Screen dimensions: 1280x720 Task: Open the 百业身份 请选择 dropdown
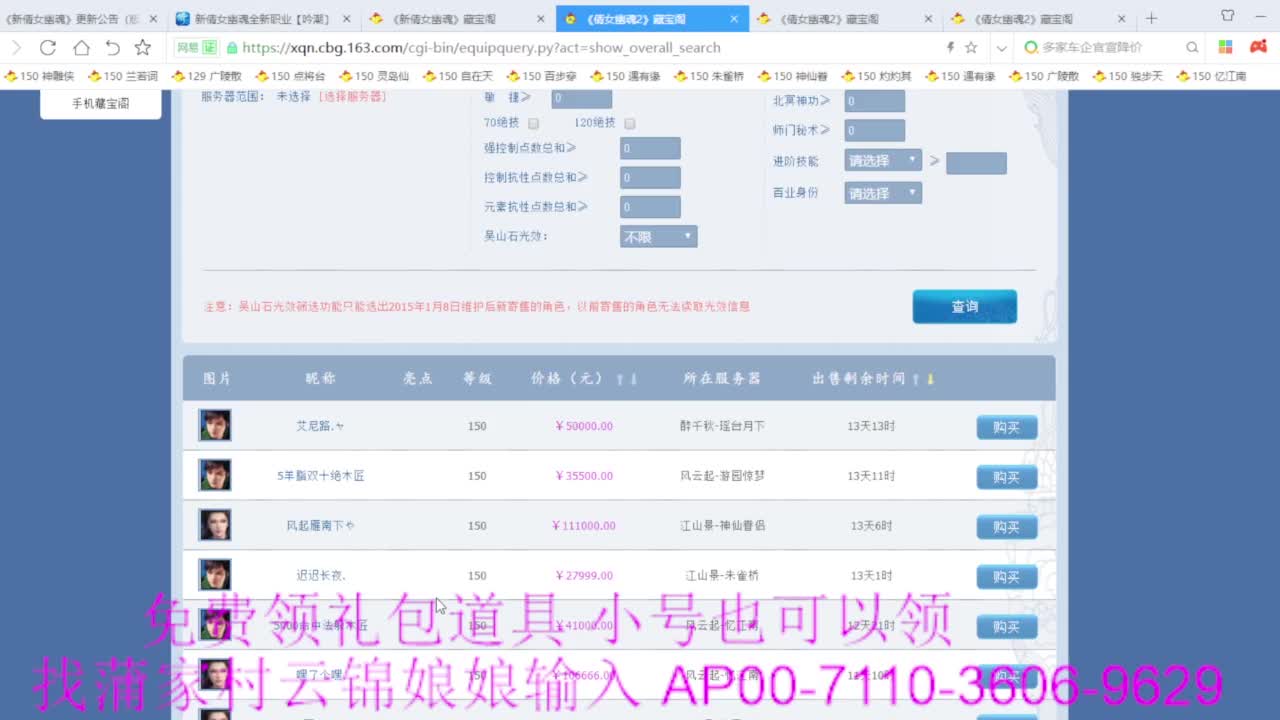pyautogui.click(x=882, y=192)
